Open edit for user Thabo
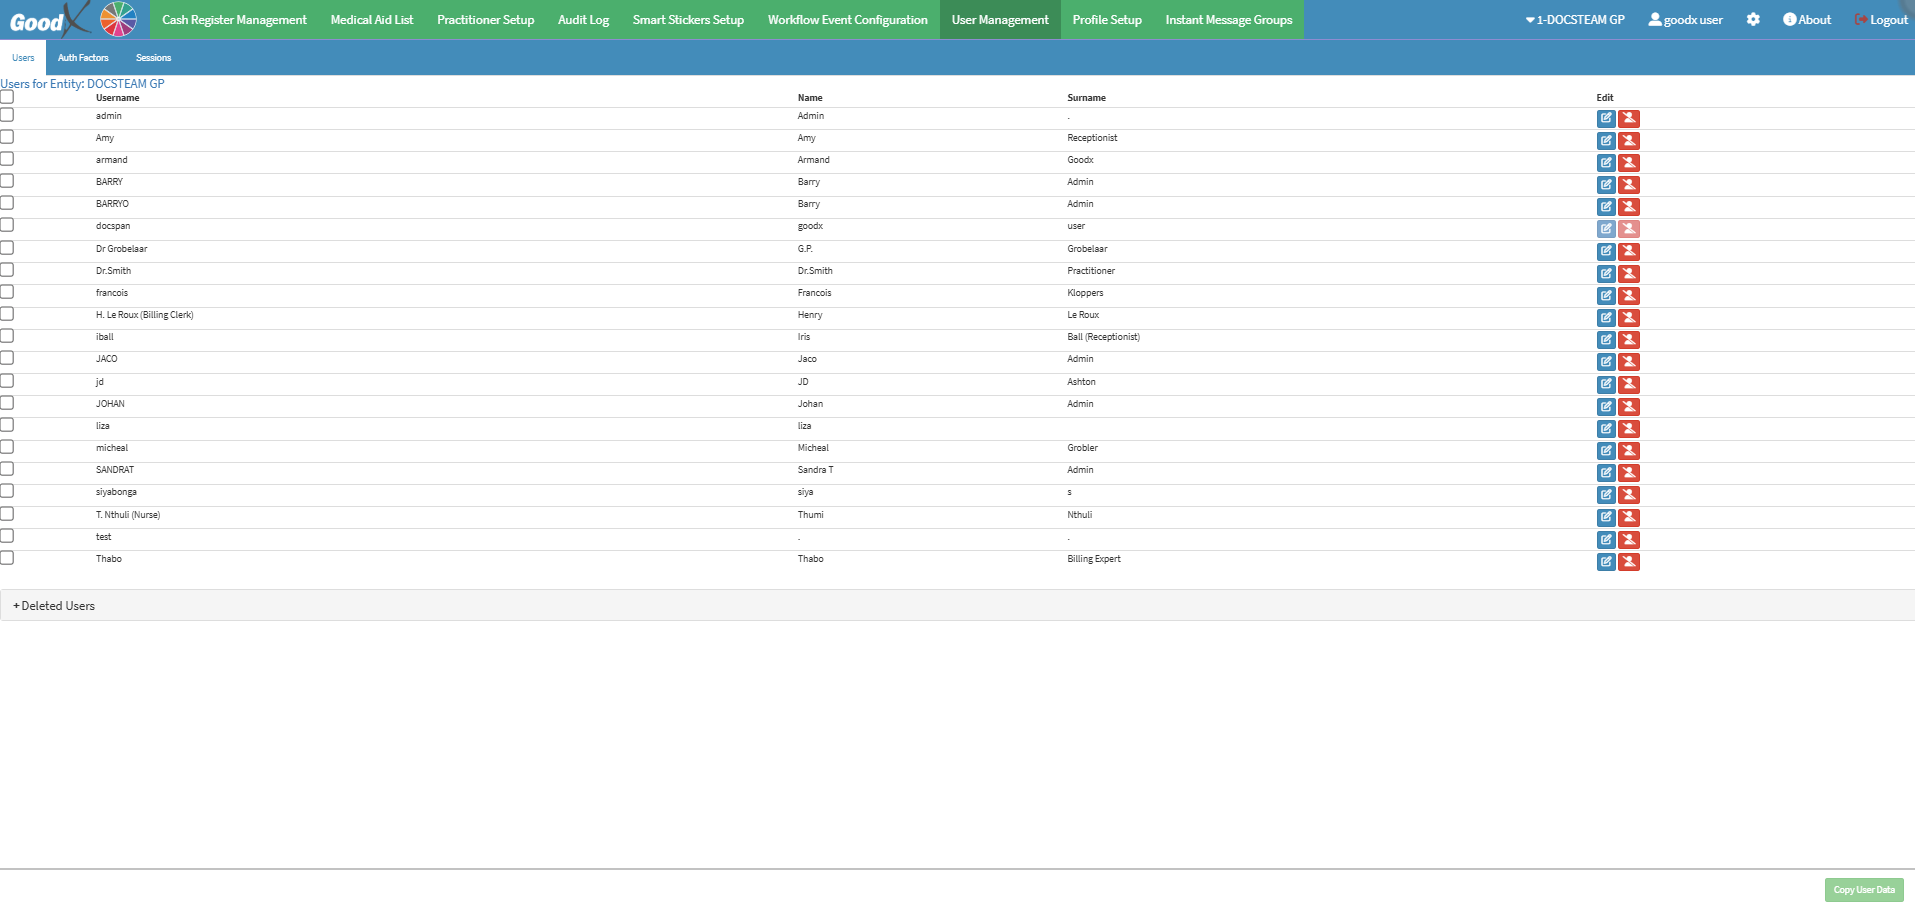1915x905 pixels. (x=1605, y=562)
